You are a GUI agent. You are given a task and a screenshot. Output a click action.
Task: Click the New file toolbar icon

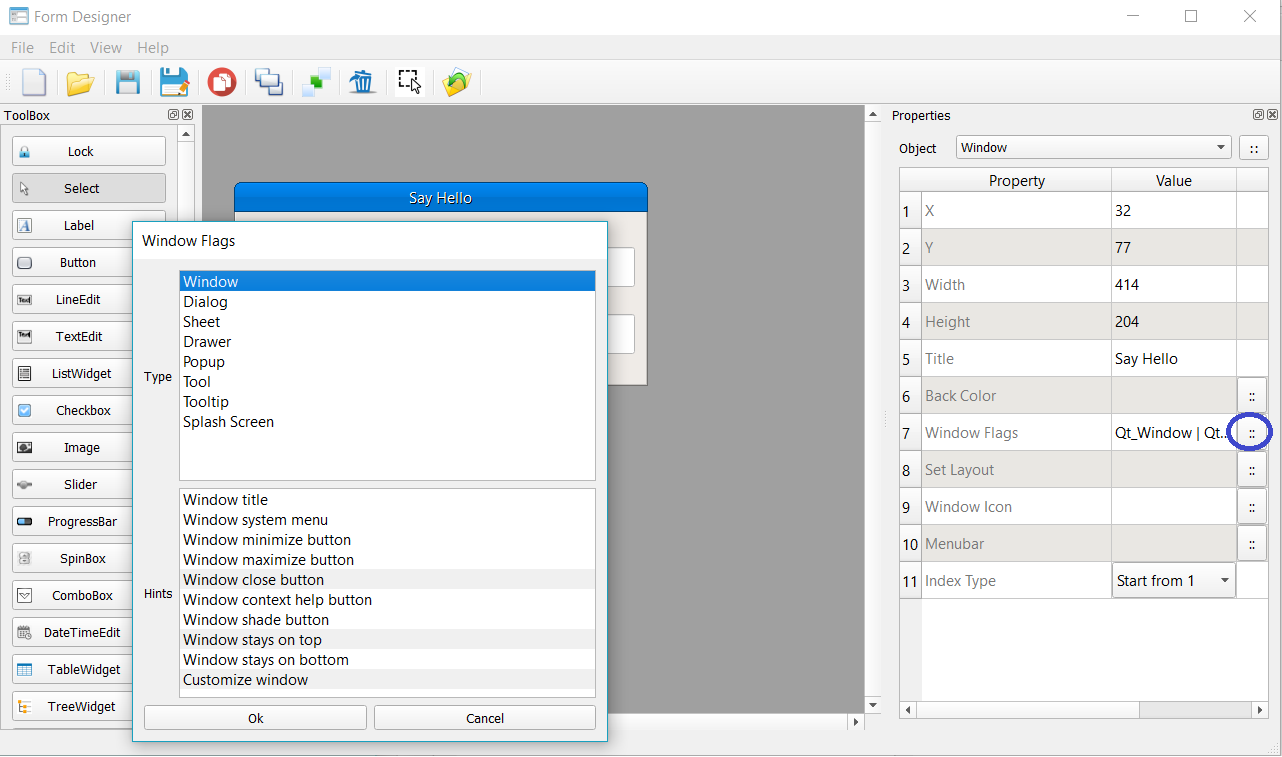(x=34, y=82)
